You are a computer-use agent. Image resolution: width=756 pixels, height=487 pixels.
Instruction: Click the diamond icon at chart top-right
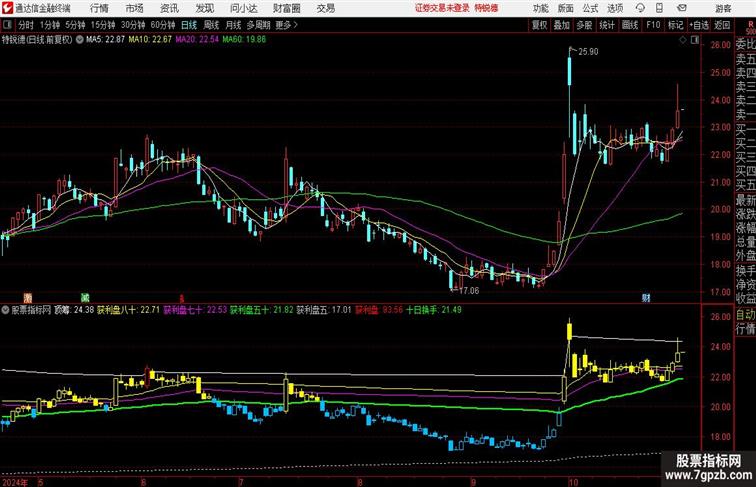pos(683,41)
